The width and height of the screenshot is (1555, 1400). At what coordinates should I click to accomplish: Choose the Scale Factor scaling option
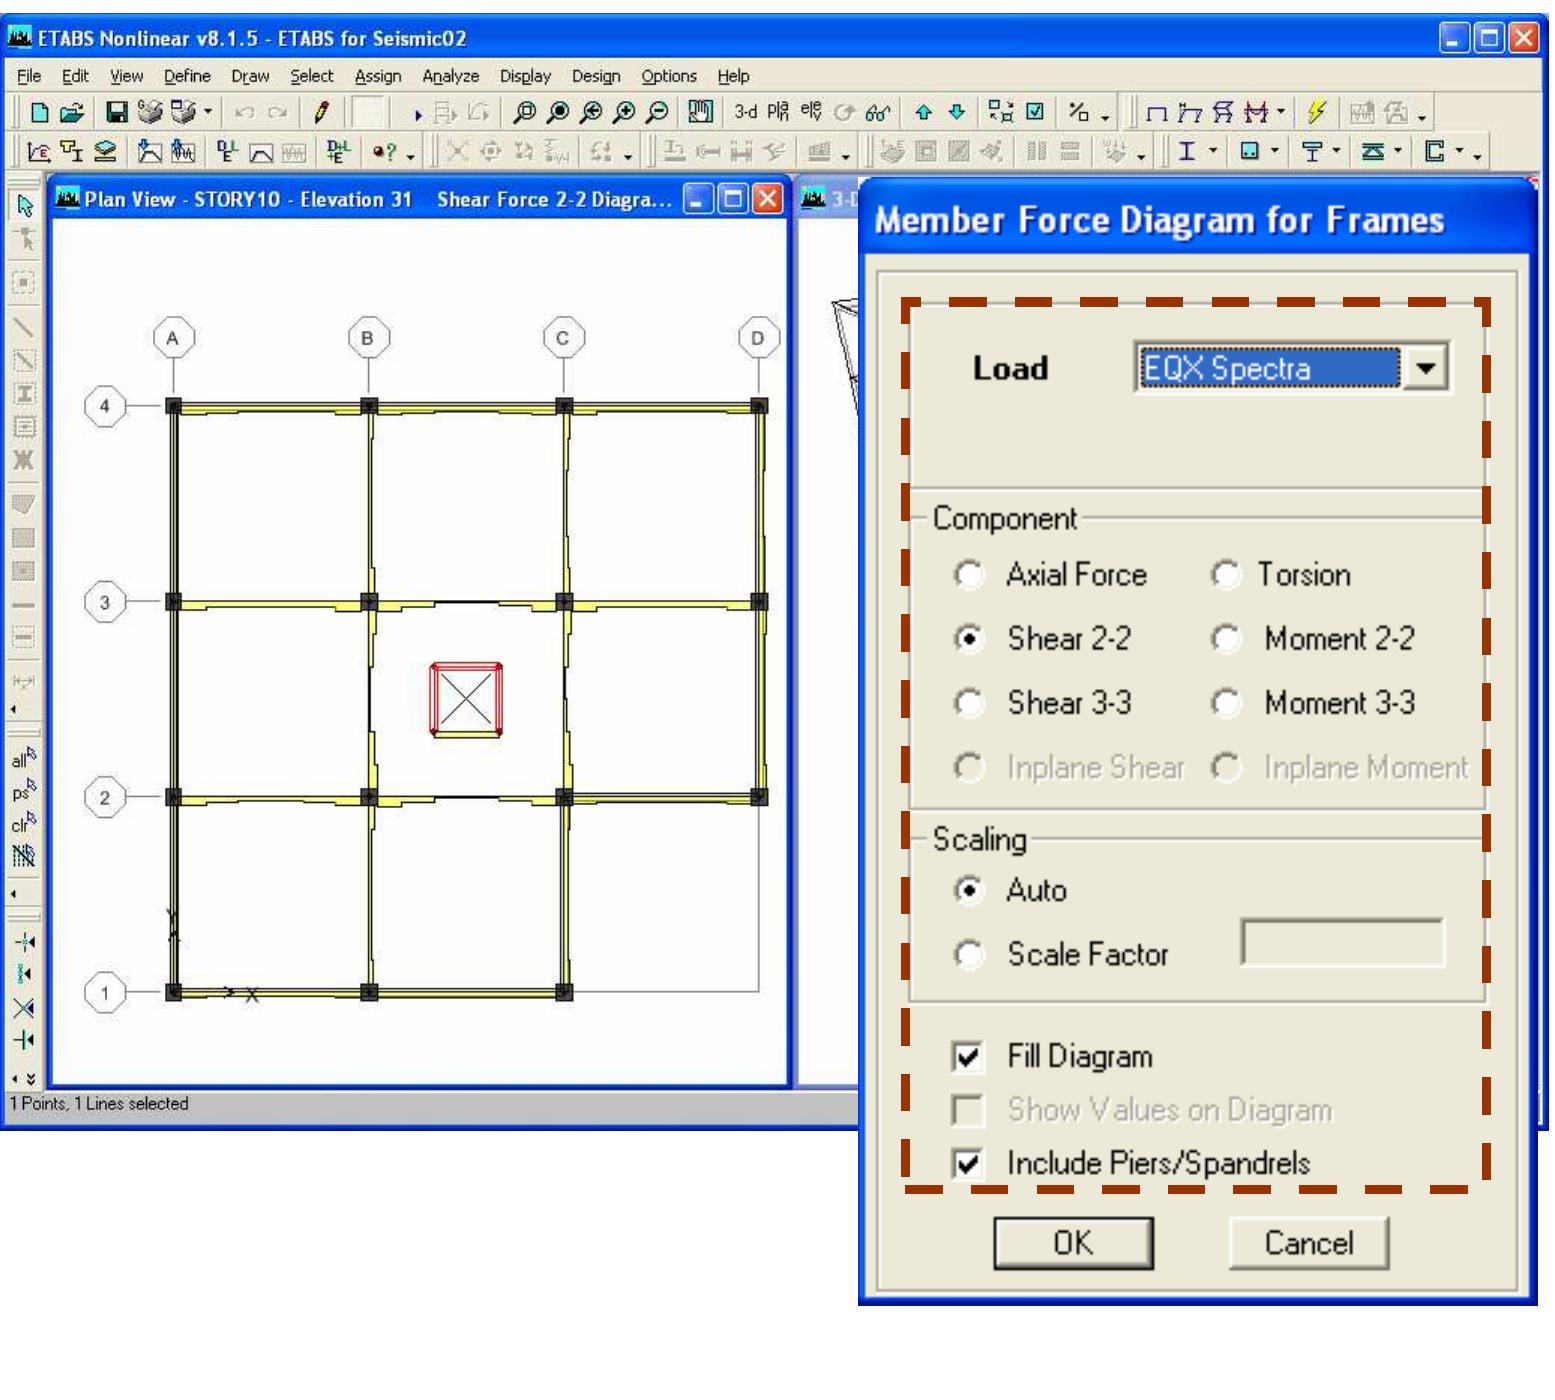point(968,954)
